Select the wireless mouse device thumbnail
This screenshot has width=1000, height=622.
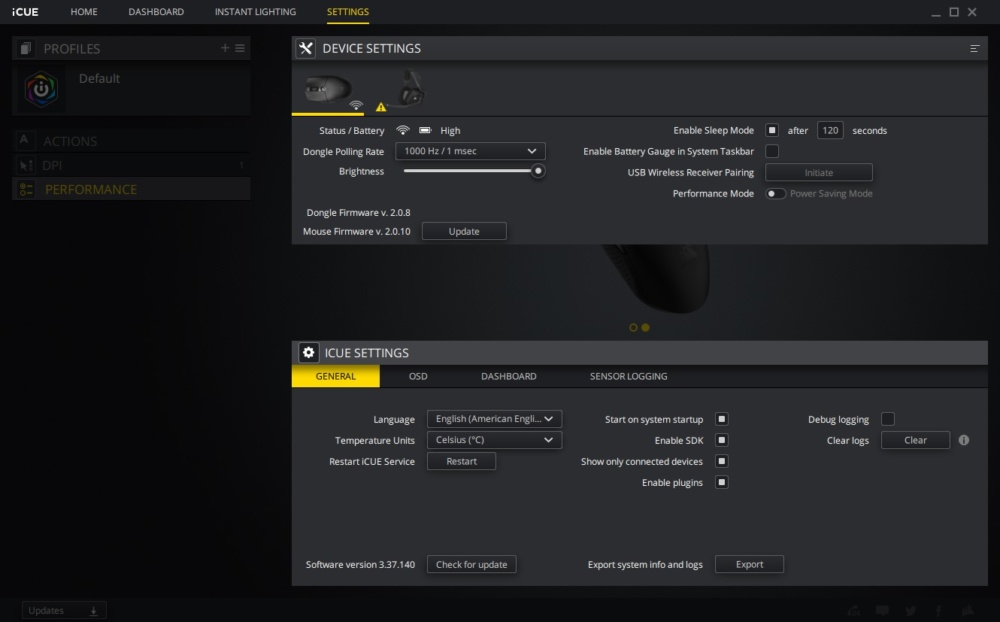click(328, 90)
